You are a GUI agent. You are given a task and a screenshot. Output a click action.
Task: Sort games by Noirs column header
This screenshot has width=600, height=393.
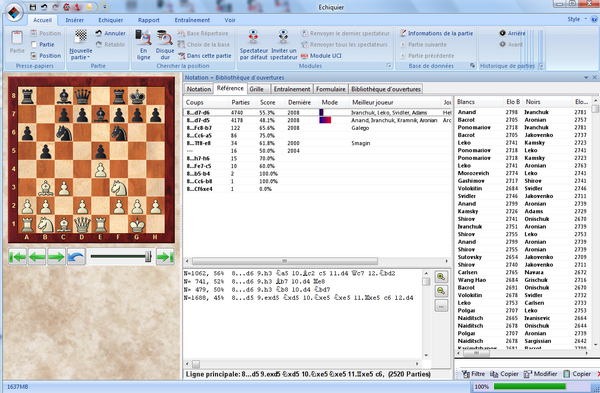tap(533, 102)
